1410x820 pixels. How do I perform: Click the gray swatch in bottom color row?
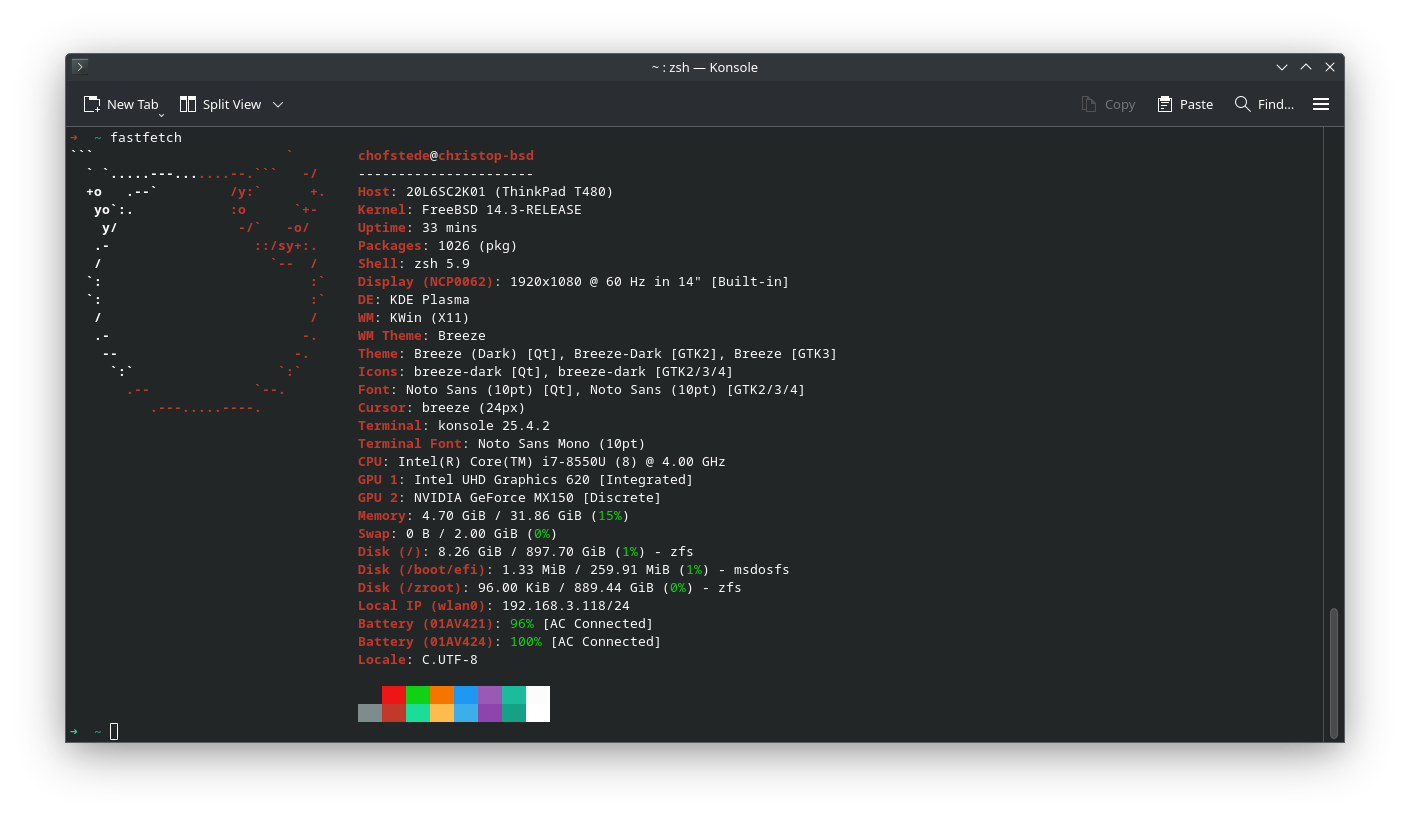coord(370,713)
